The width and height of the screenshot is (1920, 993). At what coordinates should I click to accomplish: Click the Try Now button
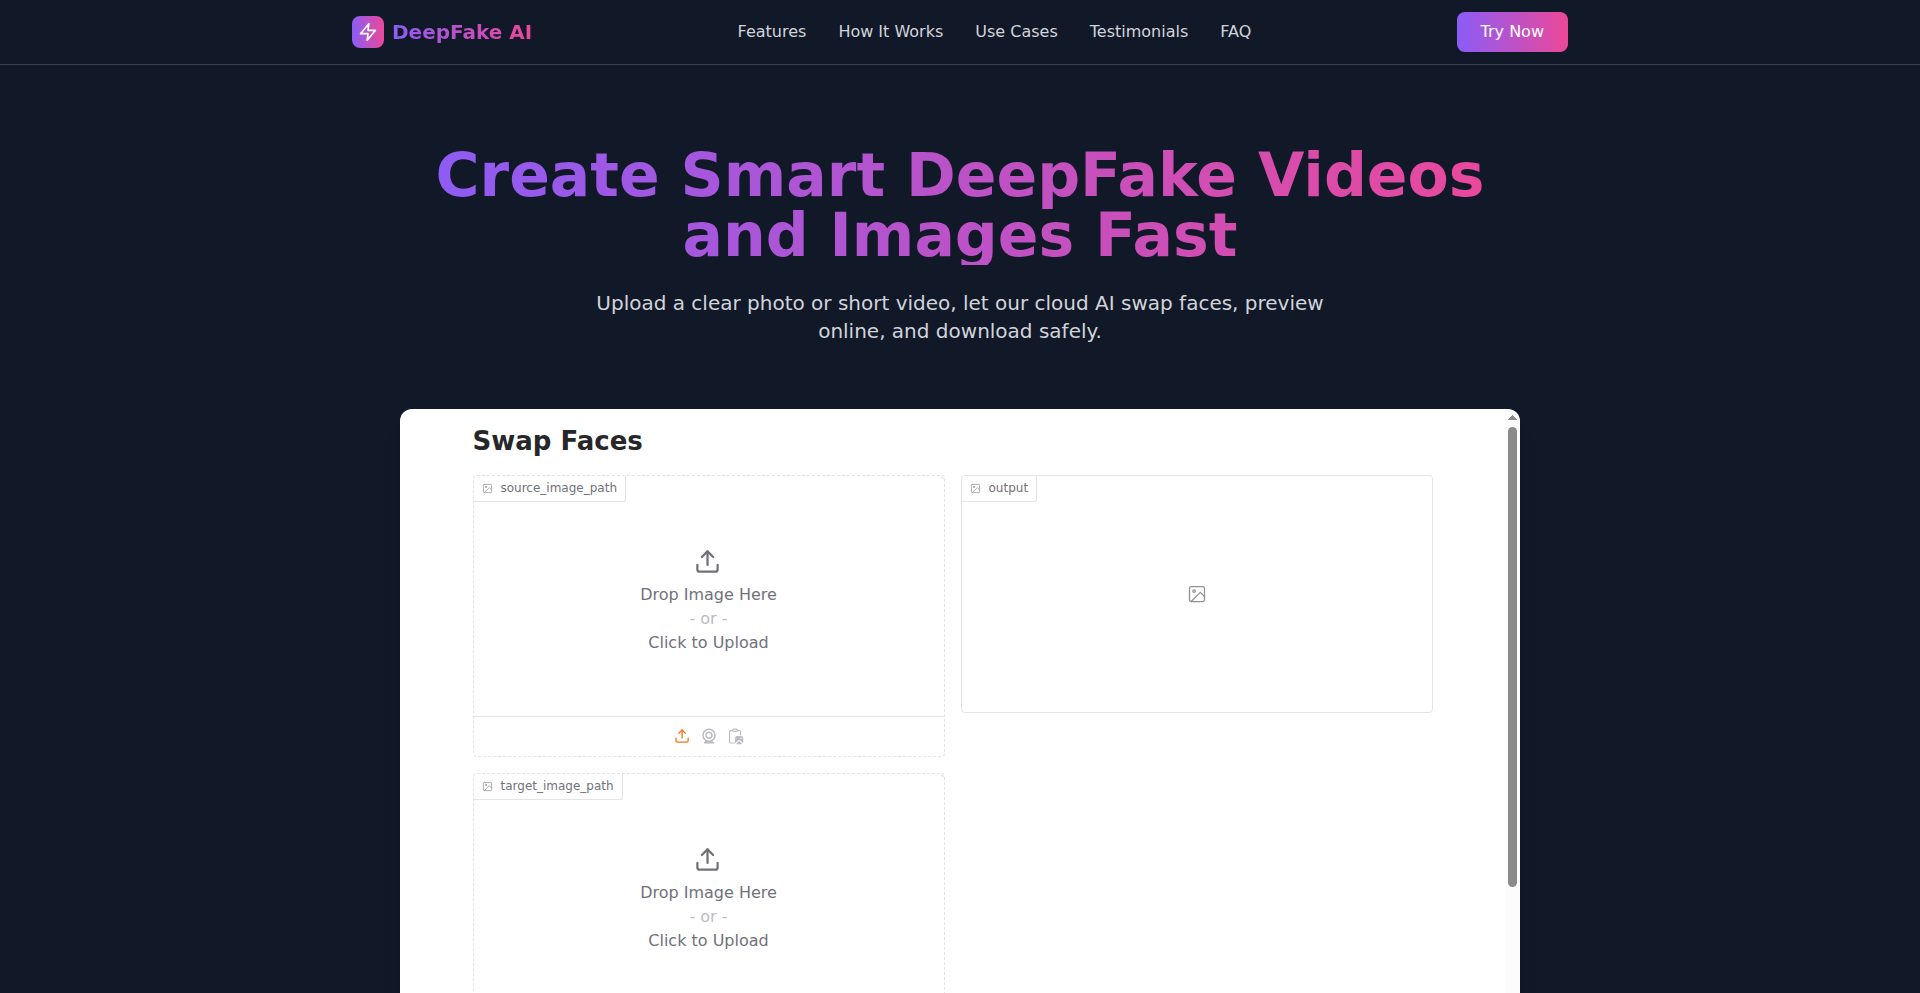pyautogui.click(x=1512, y=32)
